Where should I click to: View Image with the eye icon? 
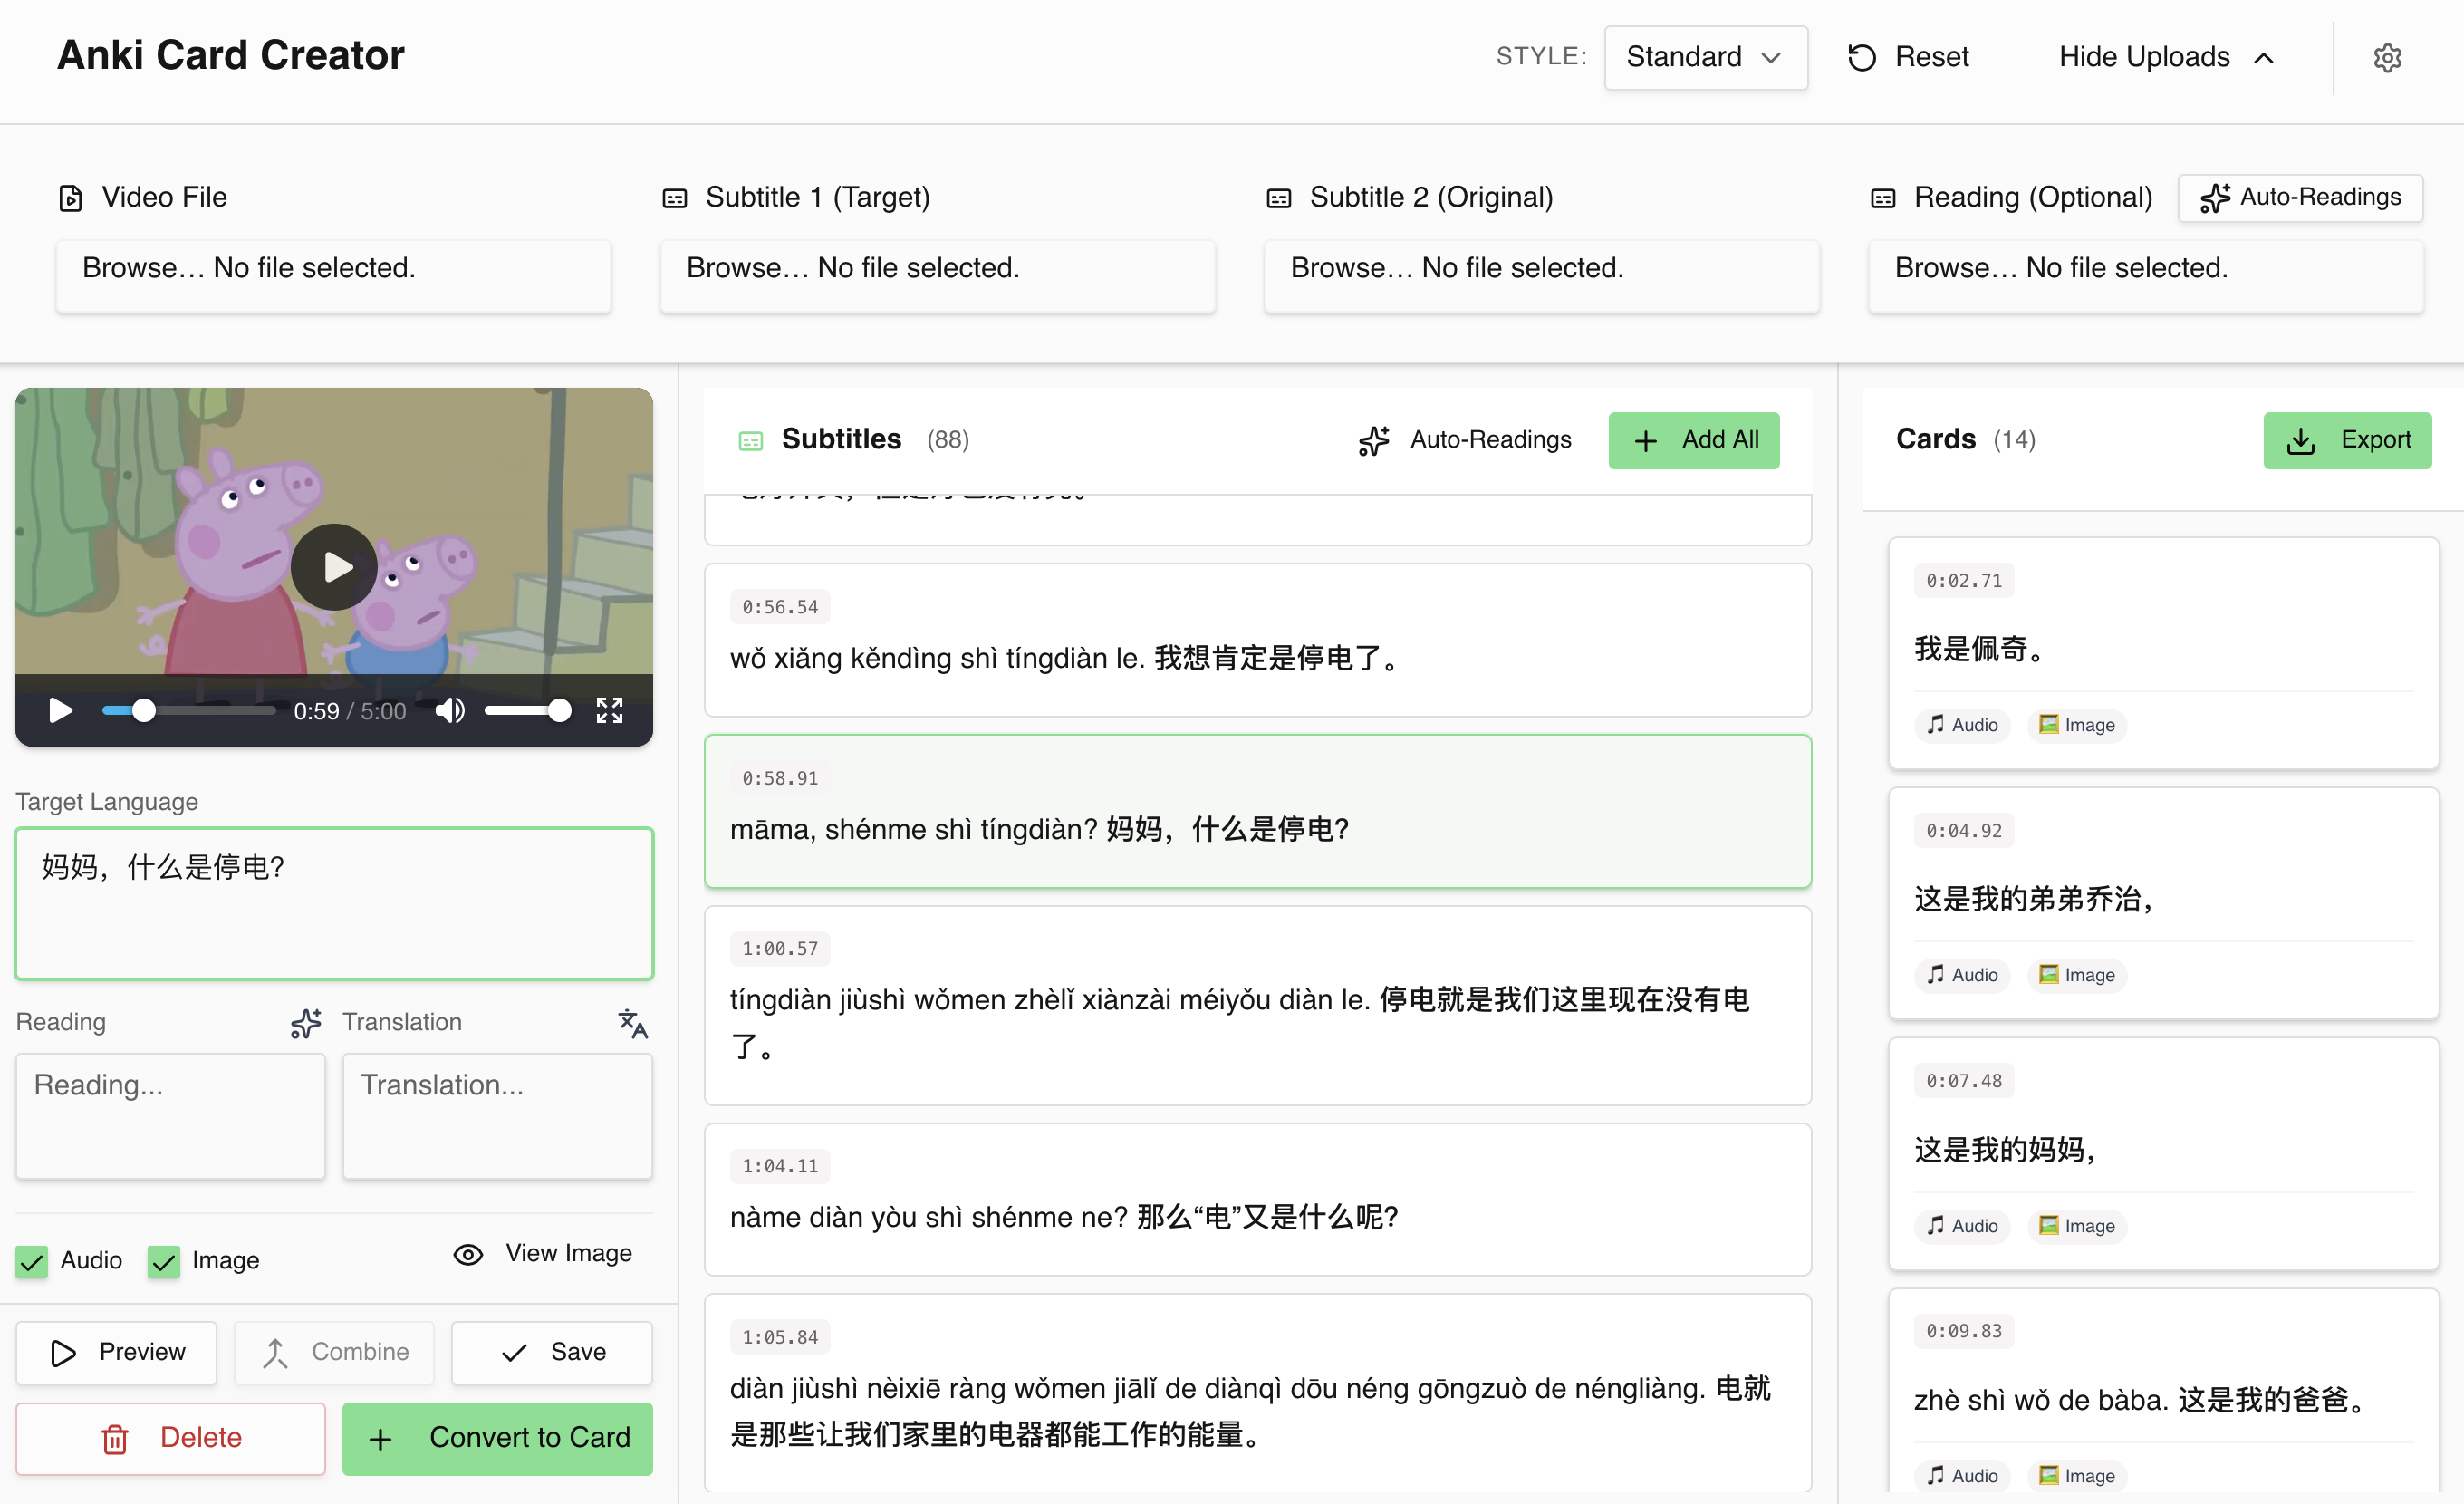click(542, 1253)
